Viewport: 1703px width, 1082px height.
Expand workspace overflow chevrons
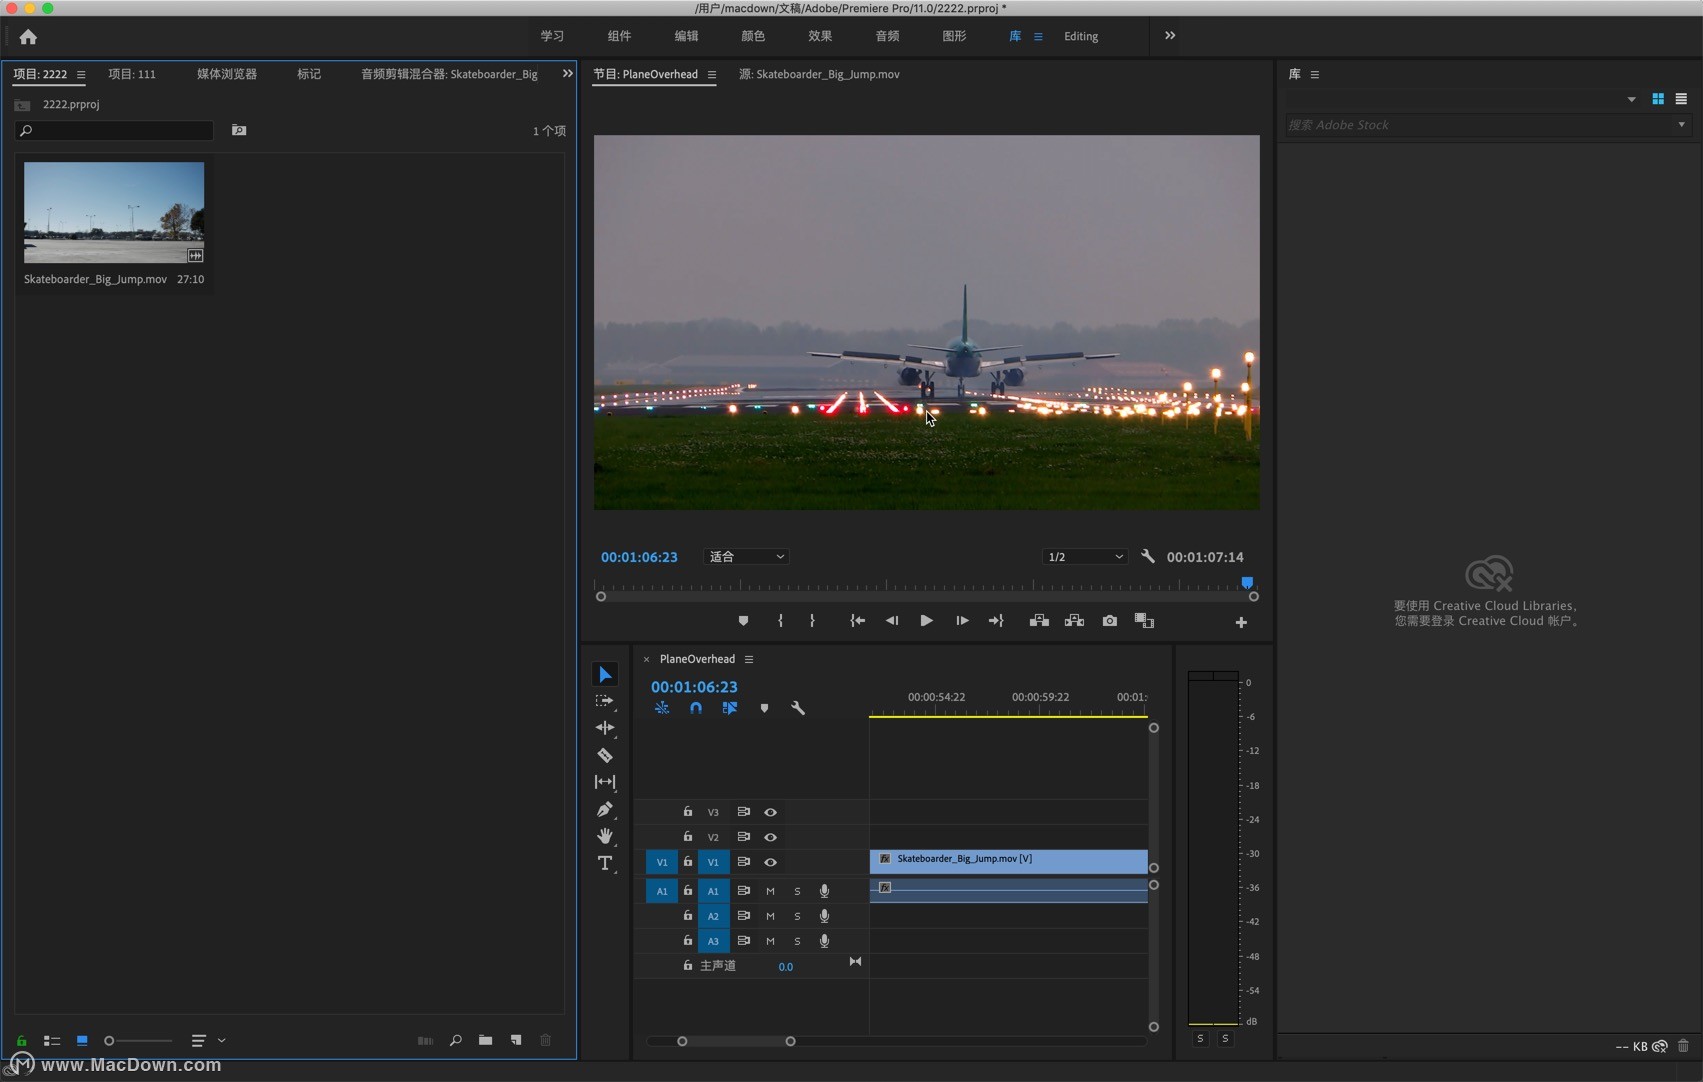(x=1170, y=36)
